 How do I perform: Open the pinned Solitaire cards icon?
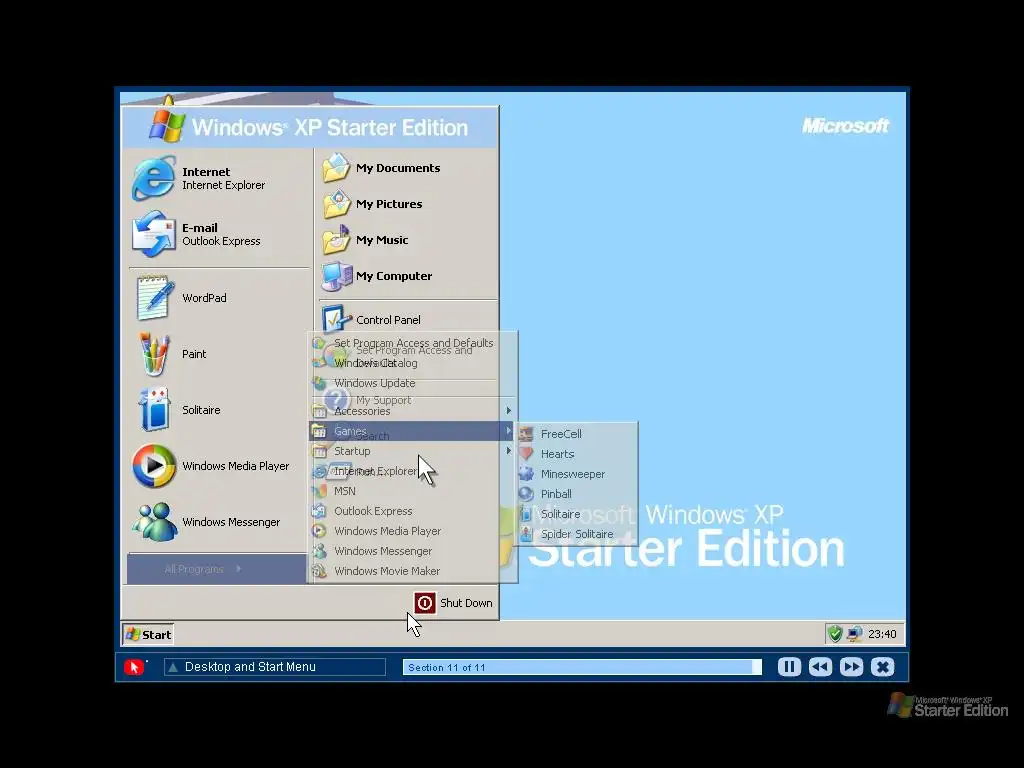[x=154, y=409]
